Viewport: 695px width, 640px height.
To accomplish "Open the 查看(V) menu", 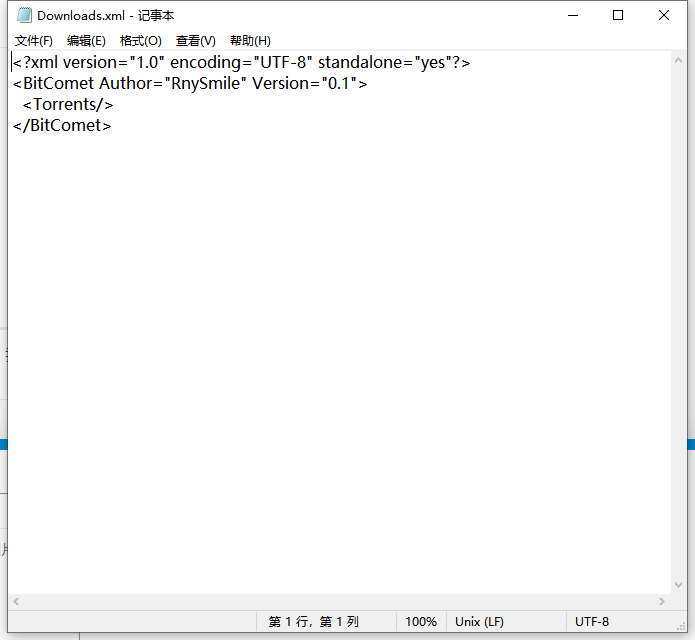I will pos(195,41).
